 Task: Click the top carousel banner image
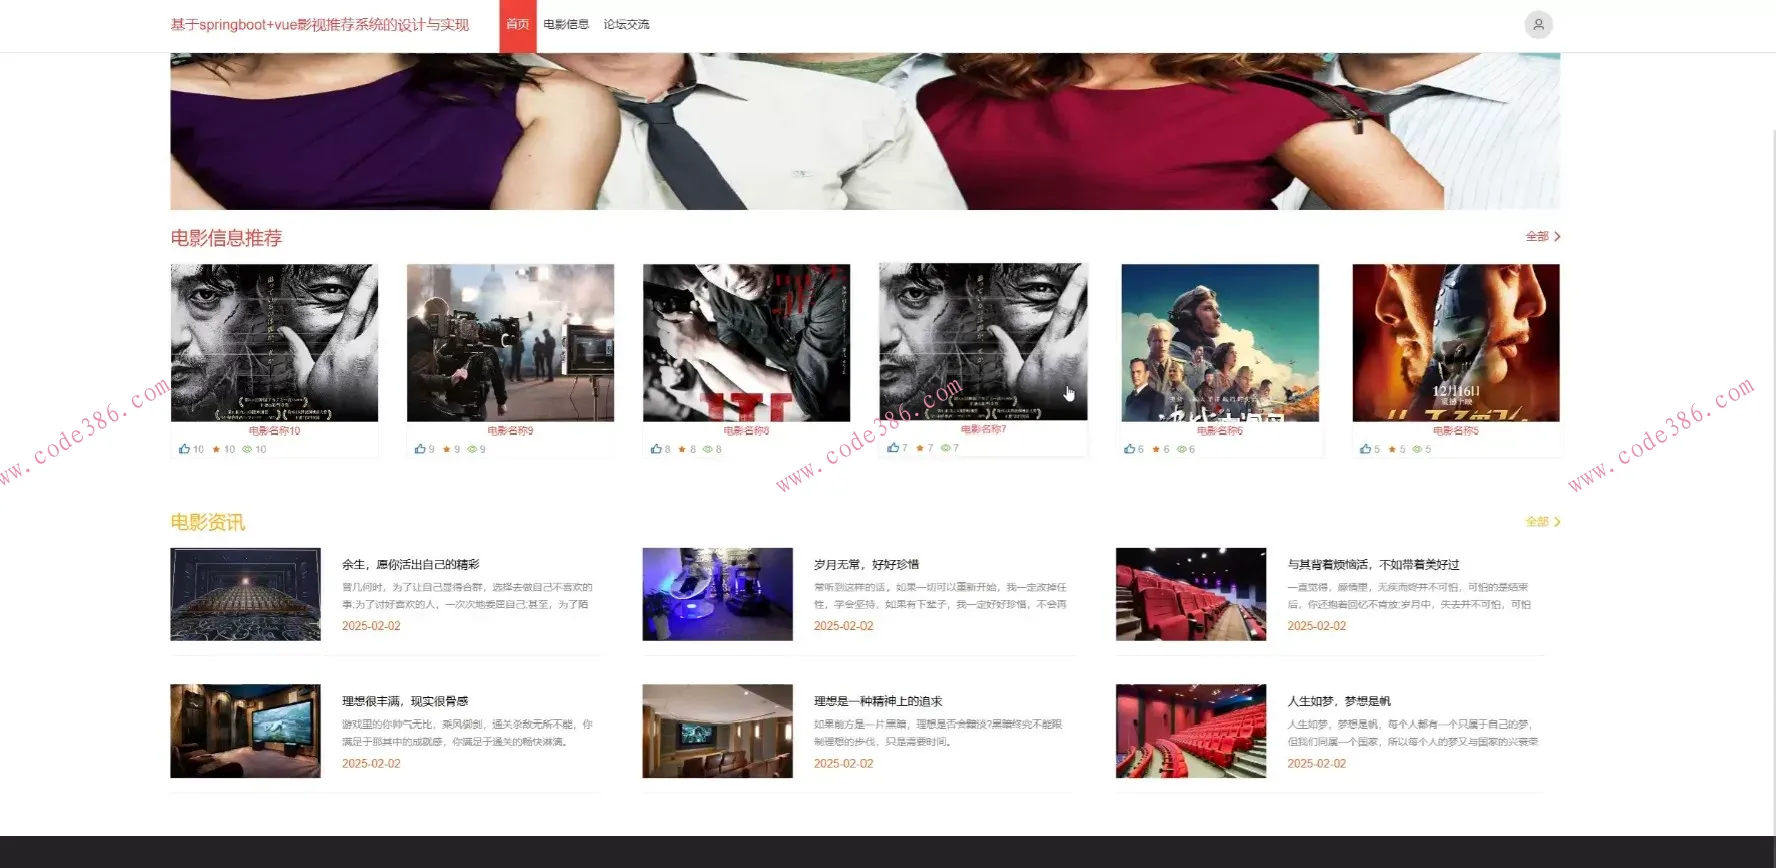point(865,131)
